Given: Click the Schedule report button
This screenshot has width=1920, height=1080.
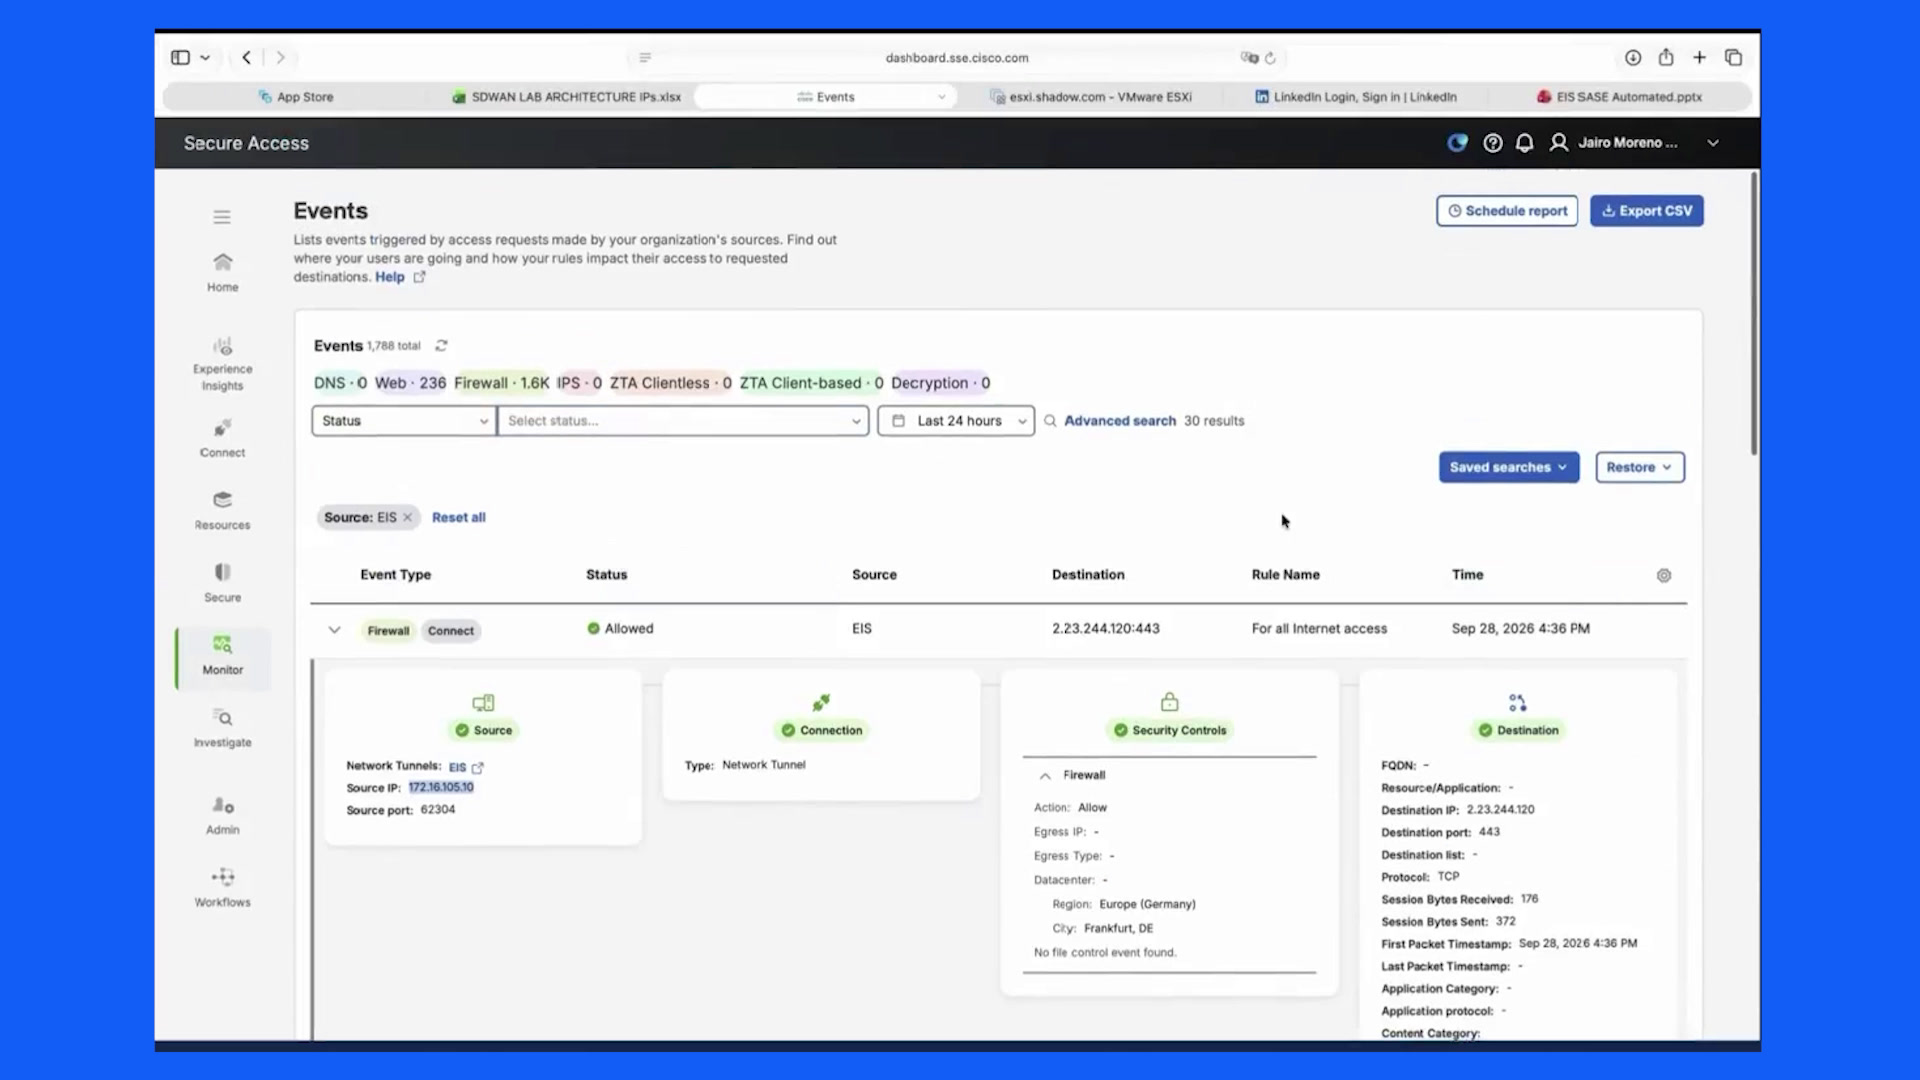Looking at the screenshot, I should pos(1507,211).
